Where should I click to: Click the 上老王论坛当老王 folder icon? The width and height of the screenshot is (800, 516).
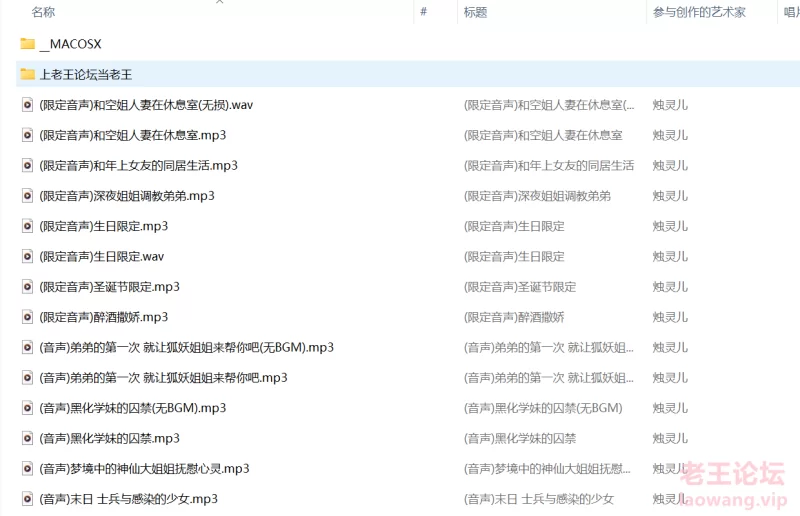coord(28,75)
